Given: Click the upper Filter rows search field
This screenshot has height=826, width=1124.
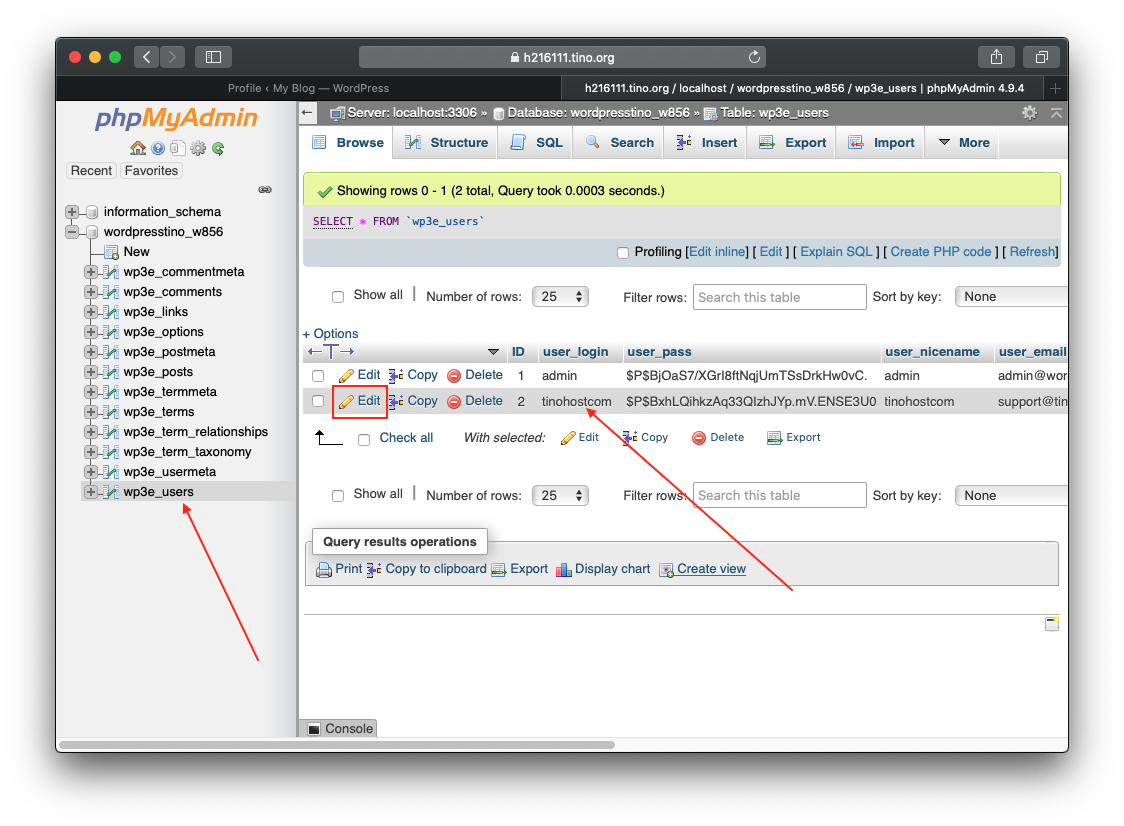Looking at the screenshot, I should 779,297.
